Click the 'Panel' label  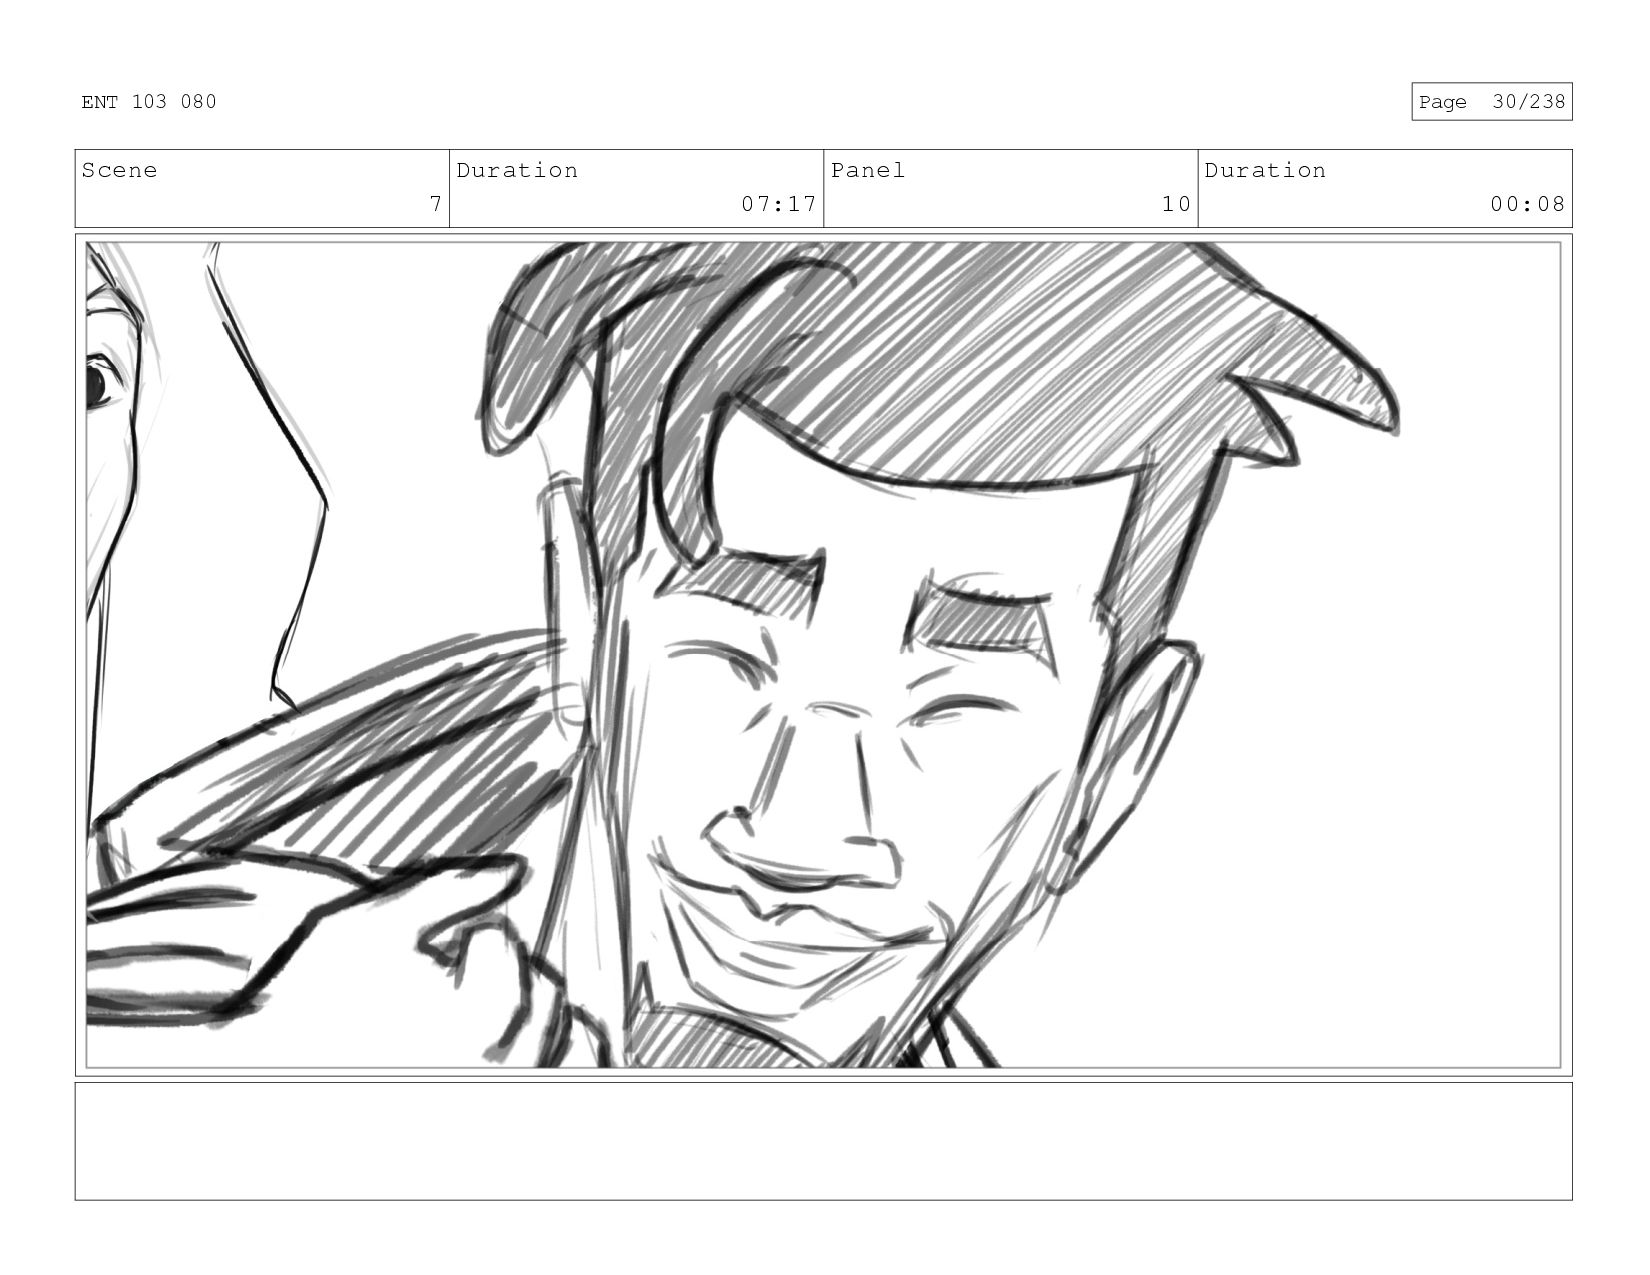click(x=868, y=170)
